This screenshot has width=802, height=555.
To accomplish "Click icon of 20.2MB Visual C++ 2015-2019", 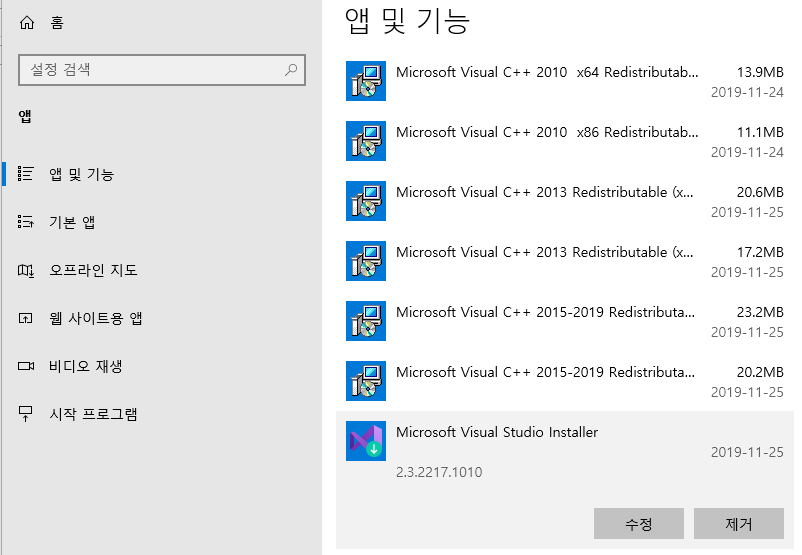I will [366, 381].
